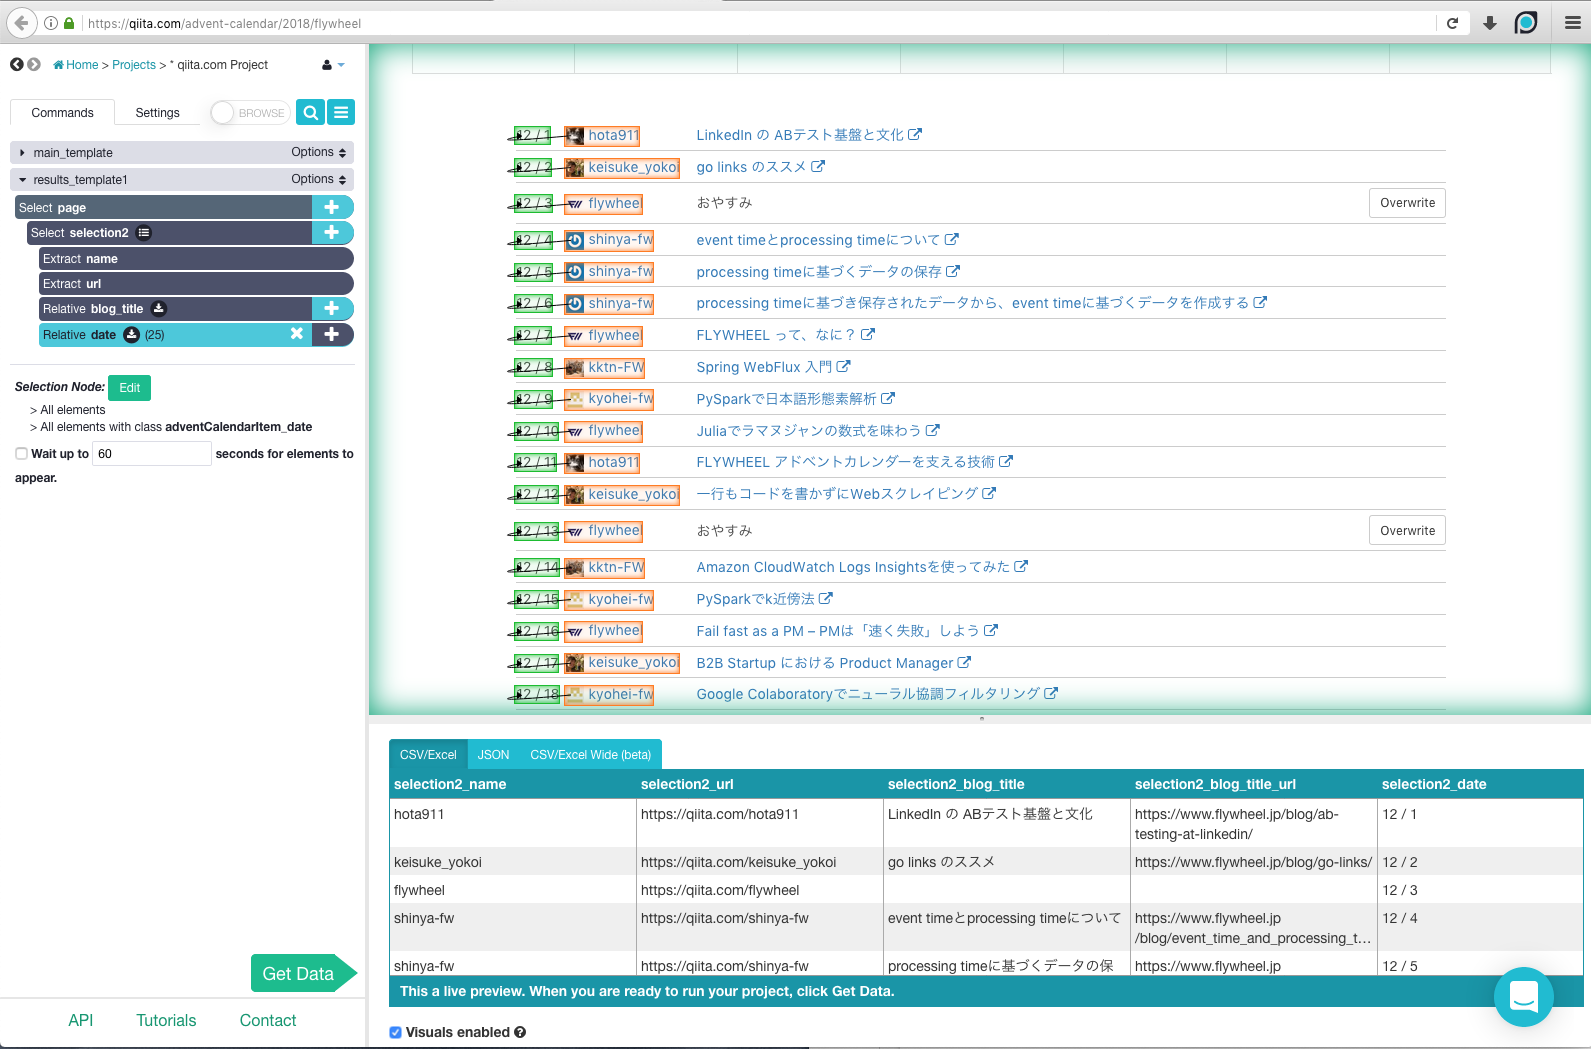
Task: Open the browser hamburger menu
Action: click(x=1572, y=23)
